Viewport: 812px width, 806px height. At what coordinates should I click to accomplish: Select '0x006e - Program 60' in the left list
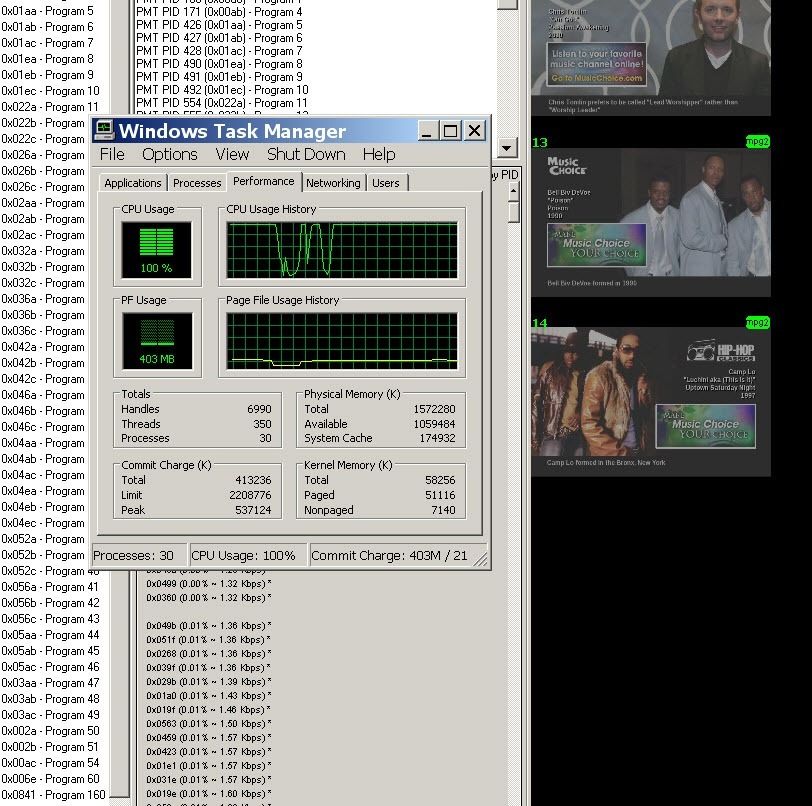tap(50, 779)
